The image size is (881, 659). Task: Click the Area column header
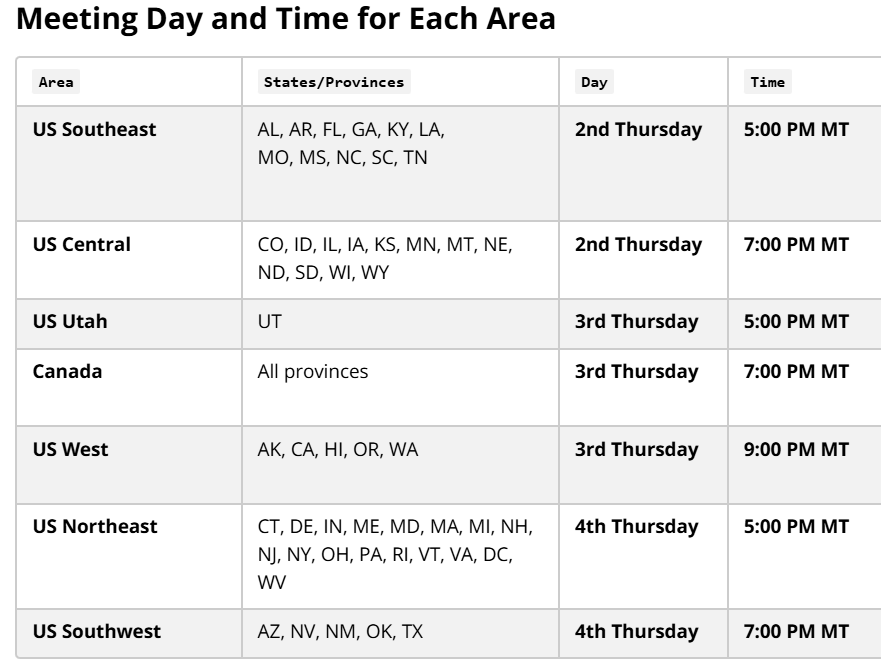tap(56, 82)
